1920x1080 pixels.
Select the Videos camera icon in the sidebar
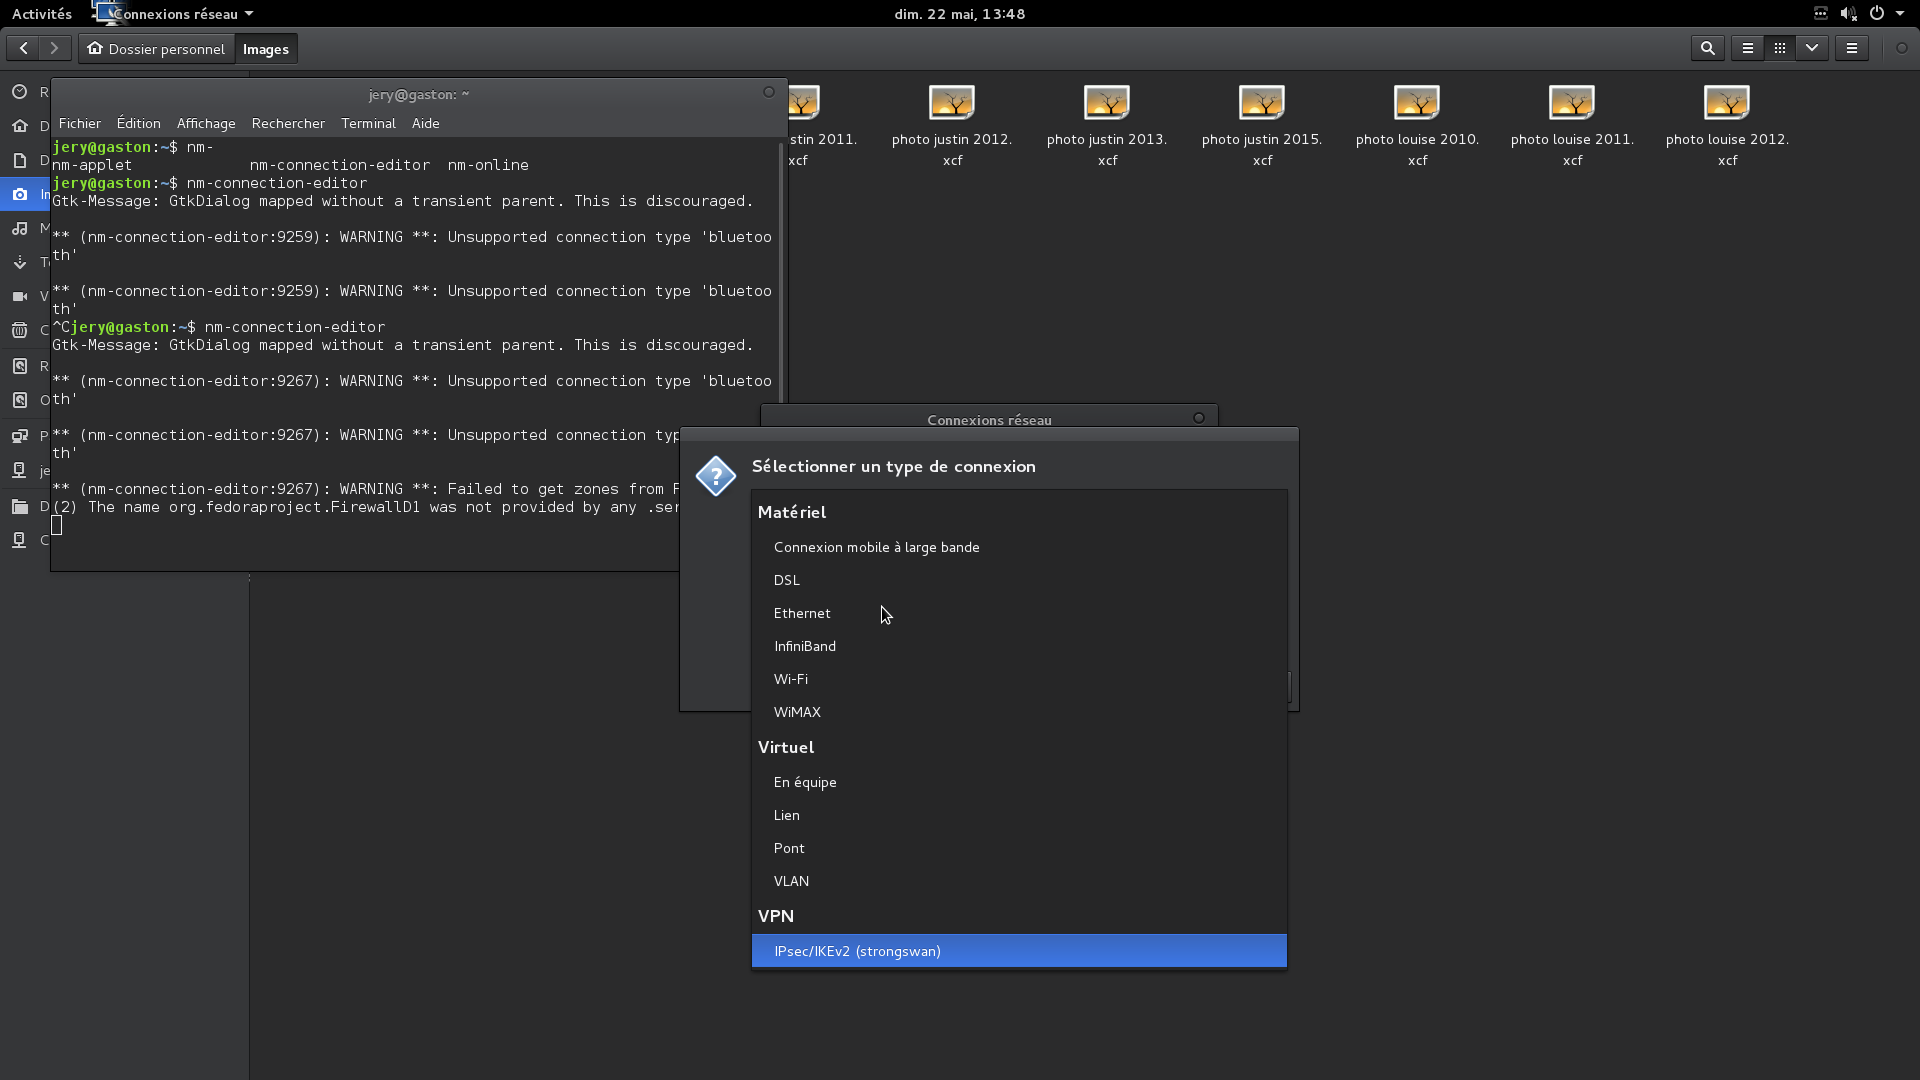pos(19,296)
